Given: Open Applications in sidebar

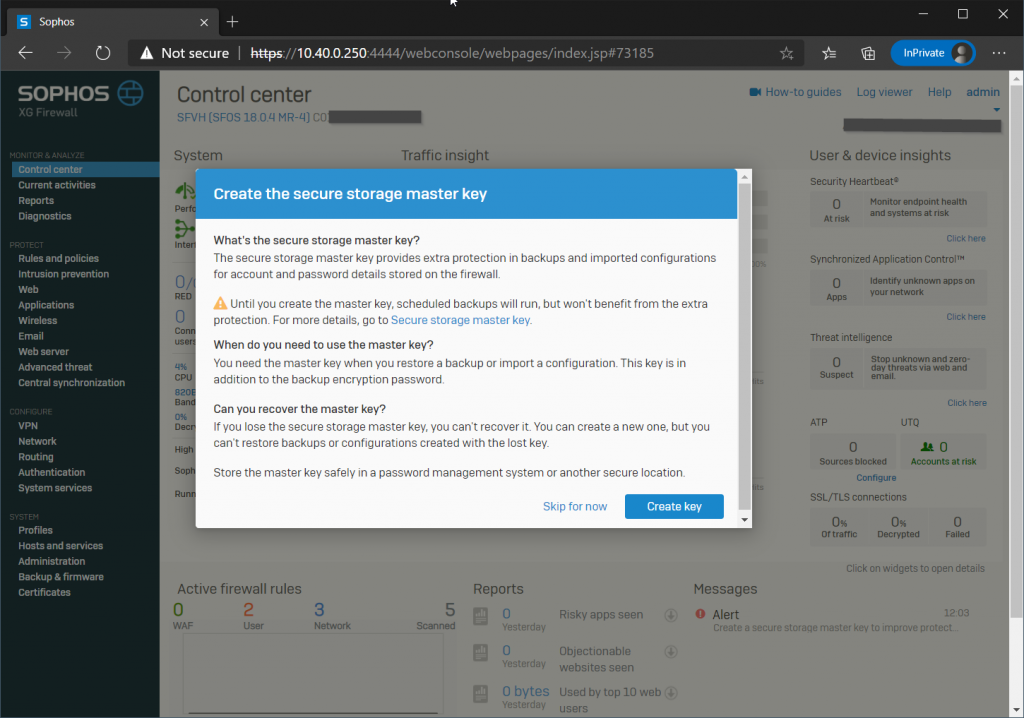Looking at the screenshot, I should [46, 305].
